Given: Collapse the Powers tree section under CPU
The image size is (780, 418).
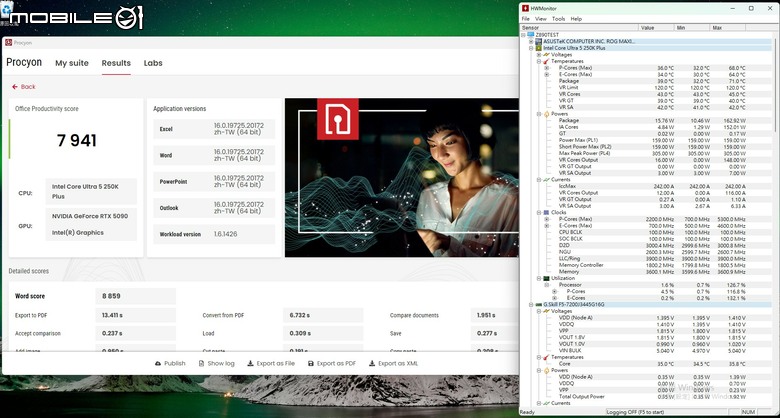Looking at the screenshot, I should pyautogui.click(x=539, y=114).
